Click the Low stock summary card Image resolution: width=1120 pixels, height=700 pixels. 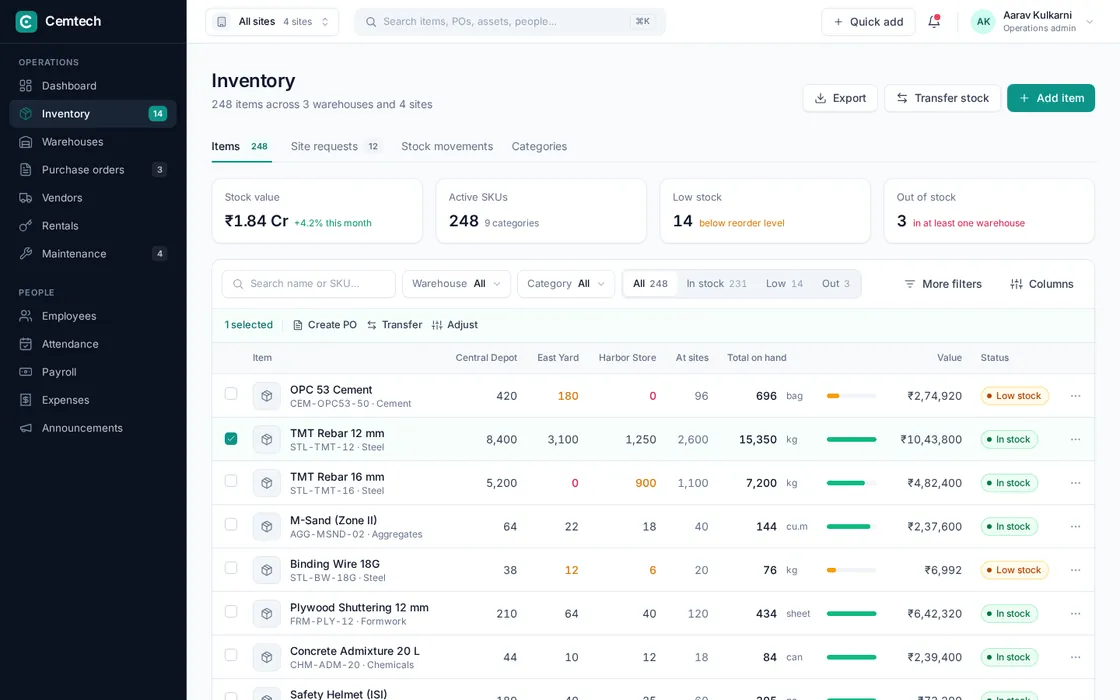coord(765,211)
